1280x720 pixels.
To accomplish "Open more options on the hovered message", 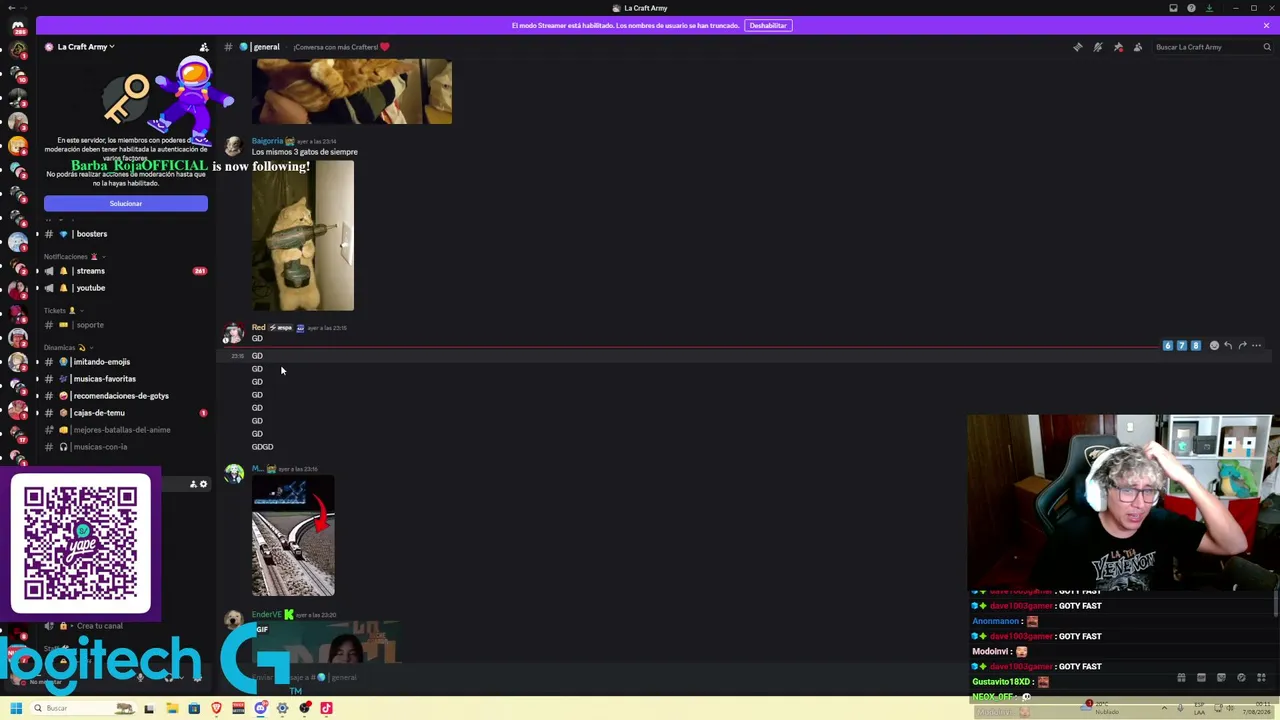I will pyautogui.click(x=1257, y=346).
